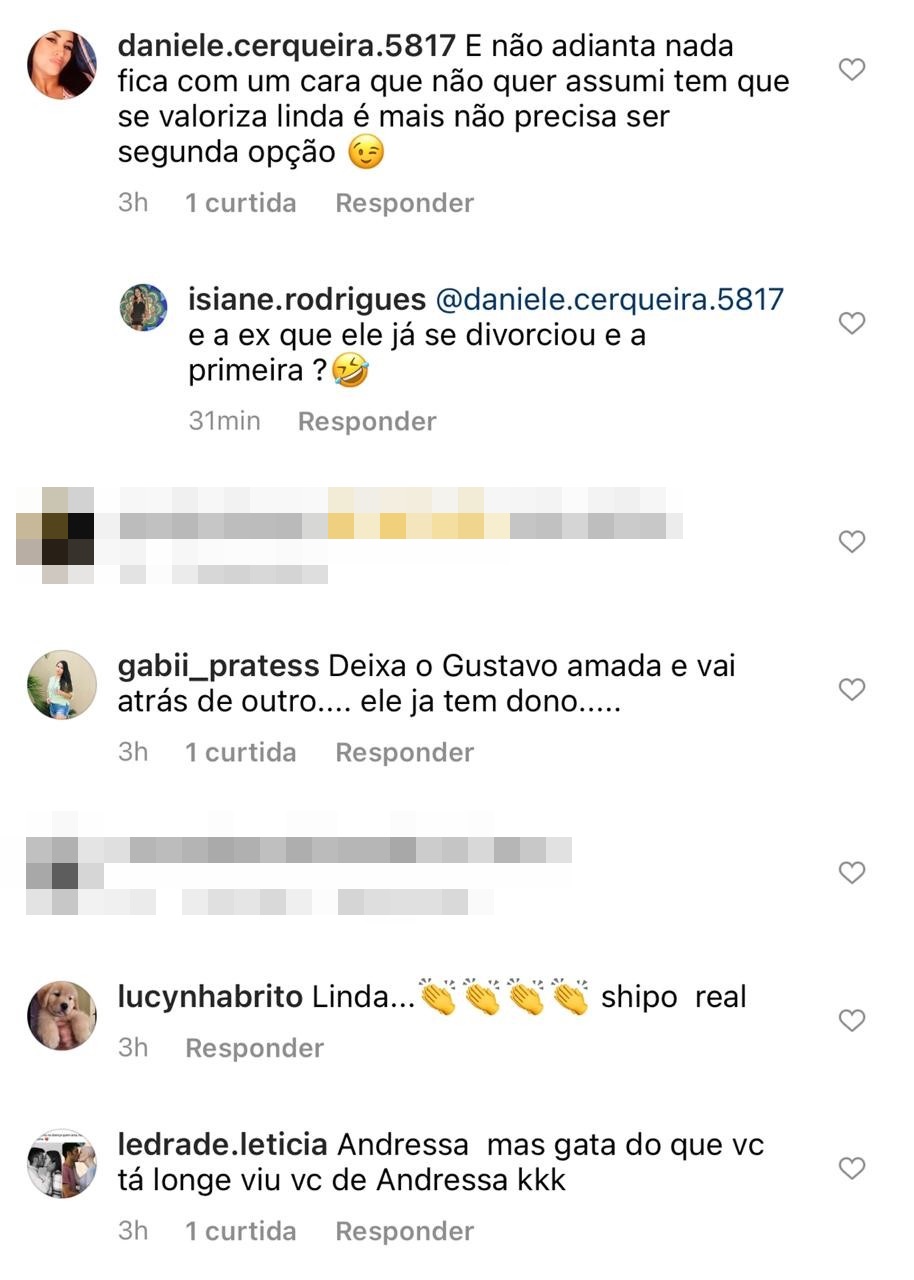914x1280 pixels.
Task: Reply to daniele.cerqueira.5817 via Responder
Action: point(404,203)
